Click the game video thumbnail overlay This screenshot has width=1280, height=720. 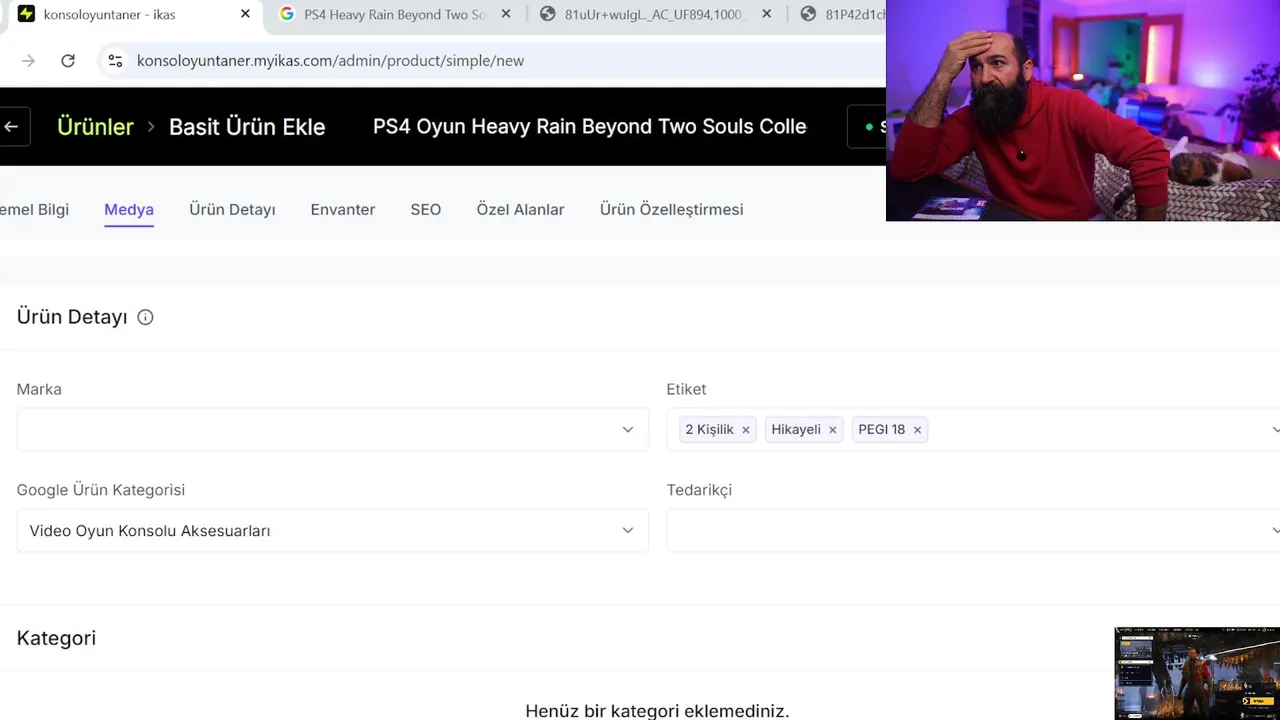[1197, 673]
